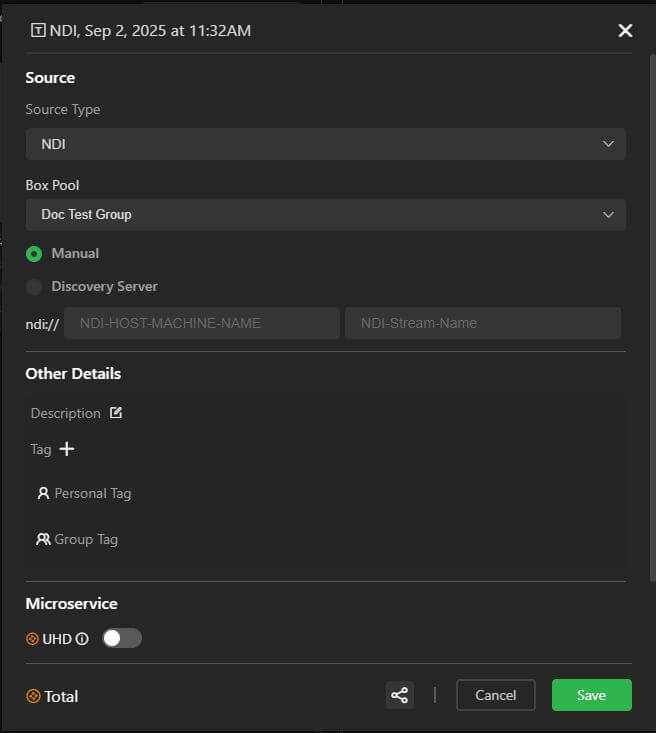The image size is (656, 733).
Task: Enable the UHD microservice toggle
Action: click(x=122, y=638)
